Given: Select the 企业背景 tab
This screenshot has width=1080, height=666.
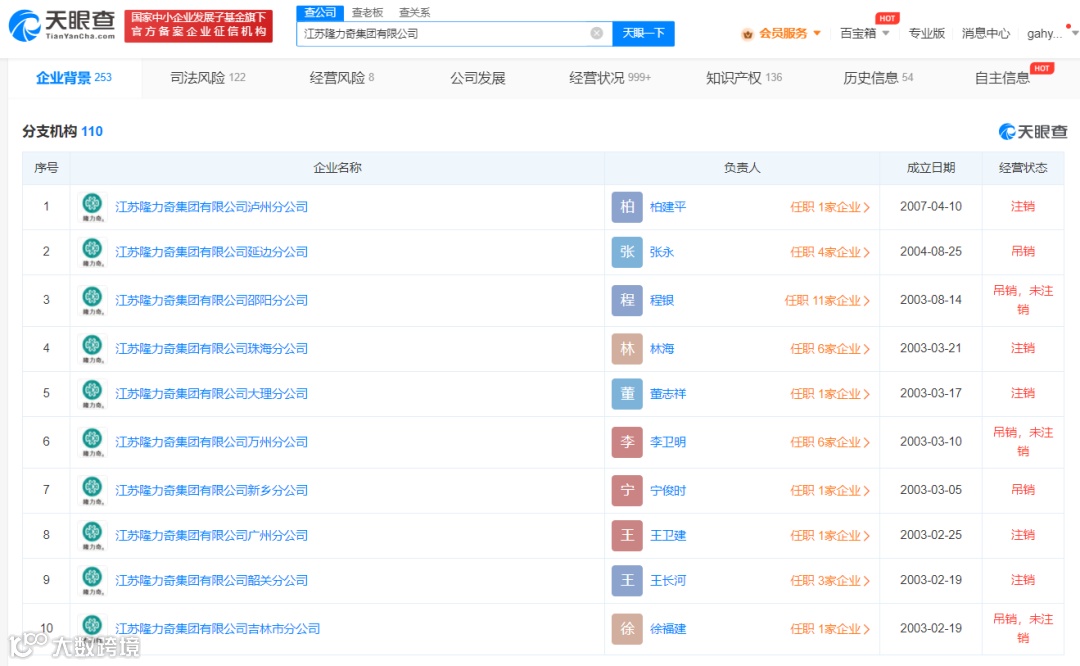Looking at the screenshot, I should pyautogui.click(x=74, y=78).
